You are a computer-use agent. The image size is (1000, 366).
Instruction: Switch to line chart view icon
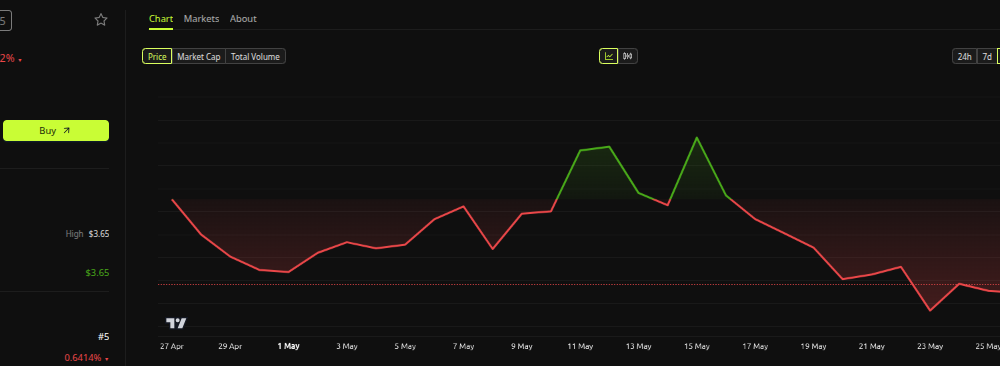click(x=609, y=56)
